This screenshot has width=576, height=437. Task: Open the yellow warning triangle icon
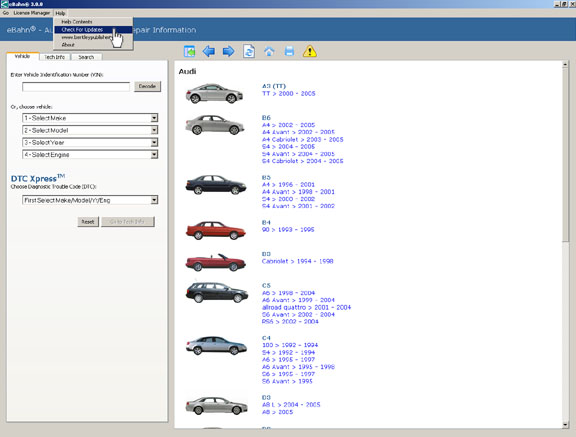[310, 51]
